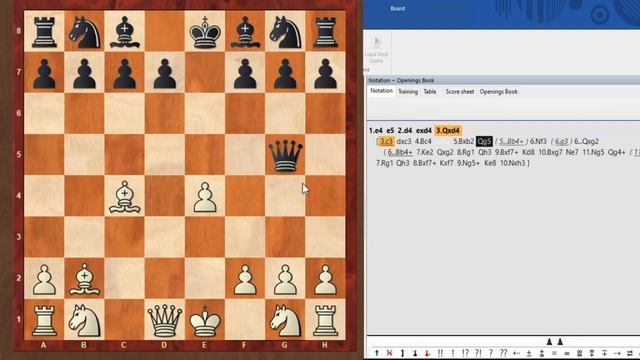Click the equal position = symbol

click(554, 353)
